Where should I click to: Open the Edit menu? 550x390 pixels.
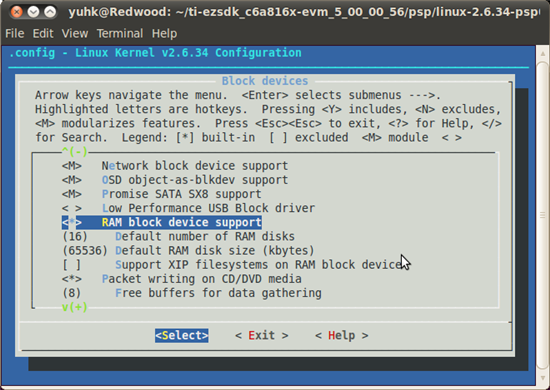pos(43,34)
